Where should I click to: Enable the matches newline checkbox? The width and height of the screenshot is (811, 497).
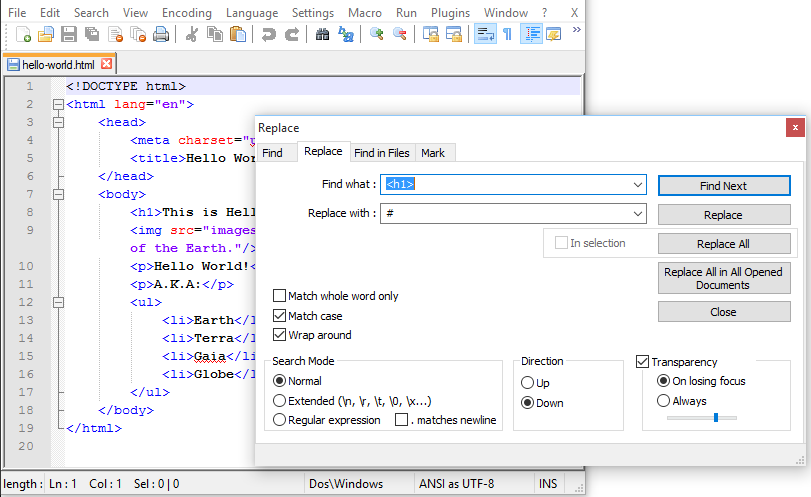point(401,419)
